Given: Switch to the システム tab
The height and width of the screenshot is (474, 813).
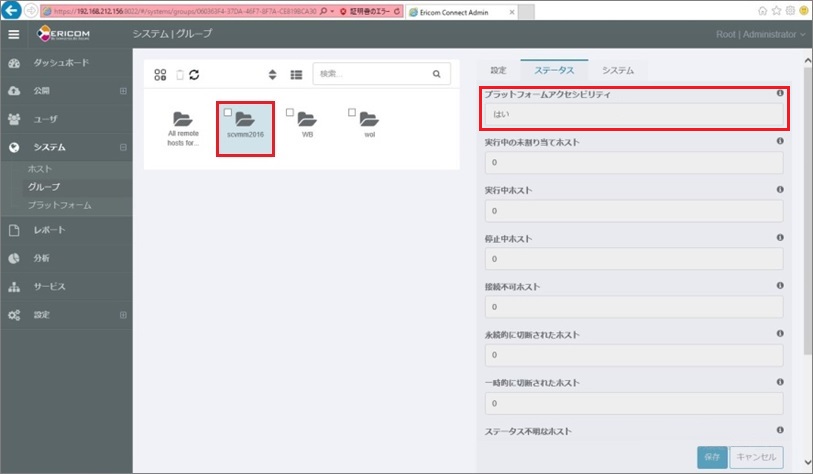Looking at the screenshot, I should pos(617,70).
